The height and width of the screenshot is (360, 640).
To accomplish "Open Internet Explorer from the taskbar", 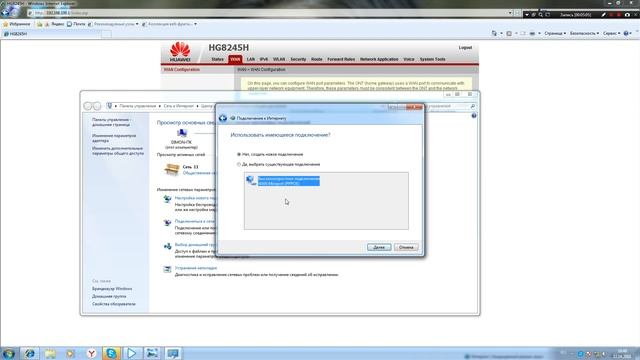I will [x=29, y=353].
